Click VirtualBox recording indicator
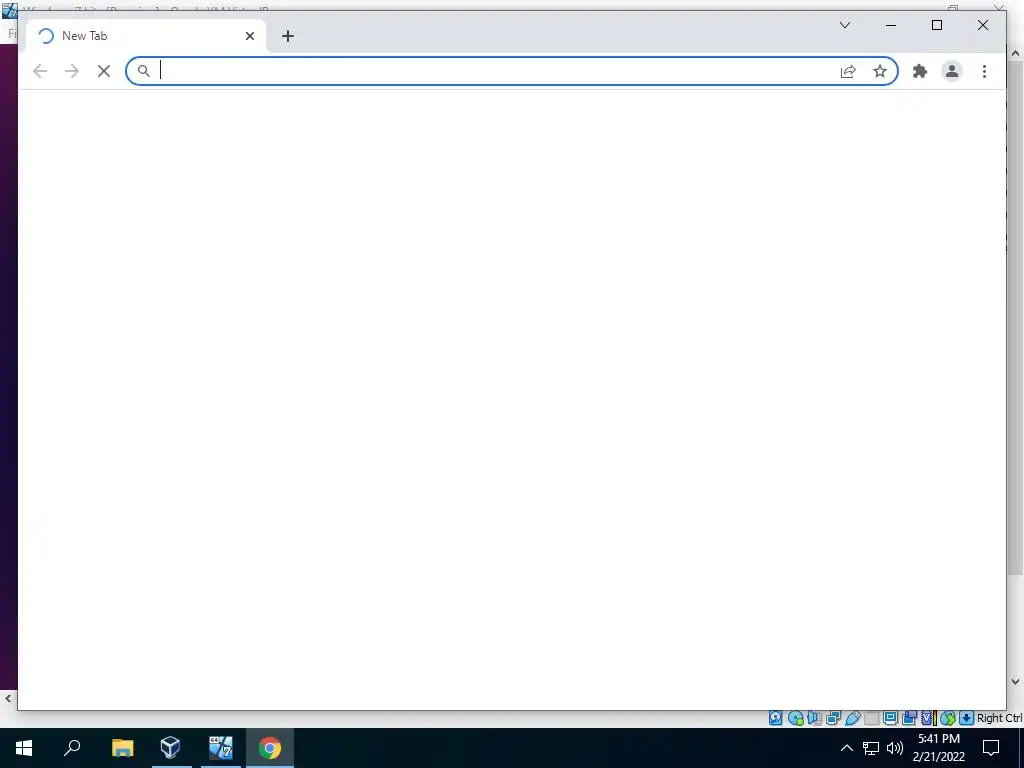Image resolution: width=1024 pixels, height=768 pixels. [909, 718]
